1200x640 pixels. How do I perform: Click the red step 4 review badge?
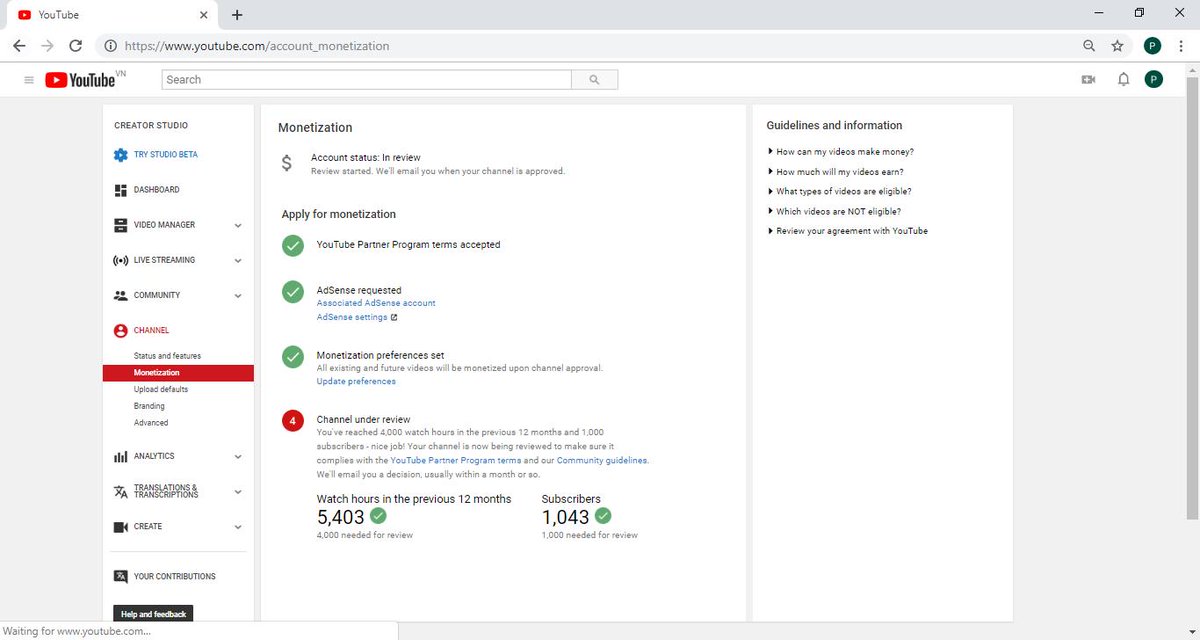click(293, 421)
